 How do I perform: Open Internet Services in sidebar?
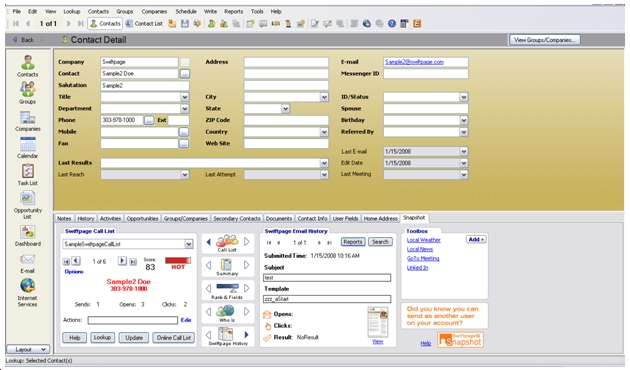click(x=27, y=292)
